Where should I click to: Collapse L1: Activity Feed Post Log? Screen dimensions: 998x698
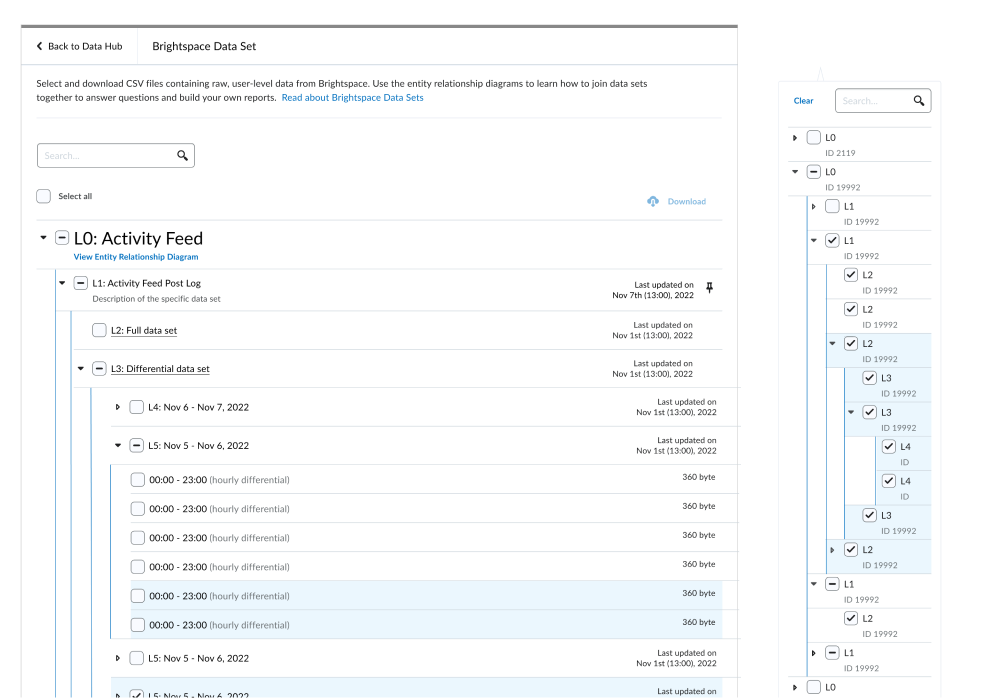[62, 283]
